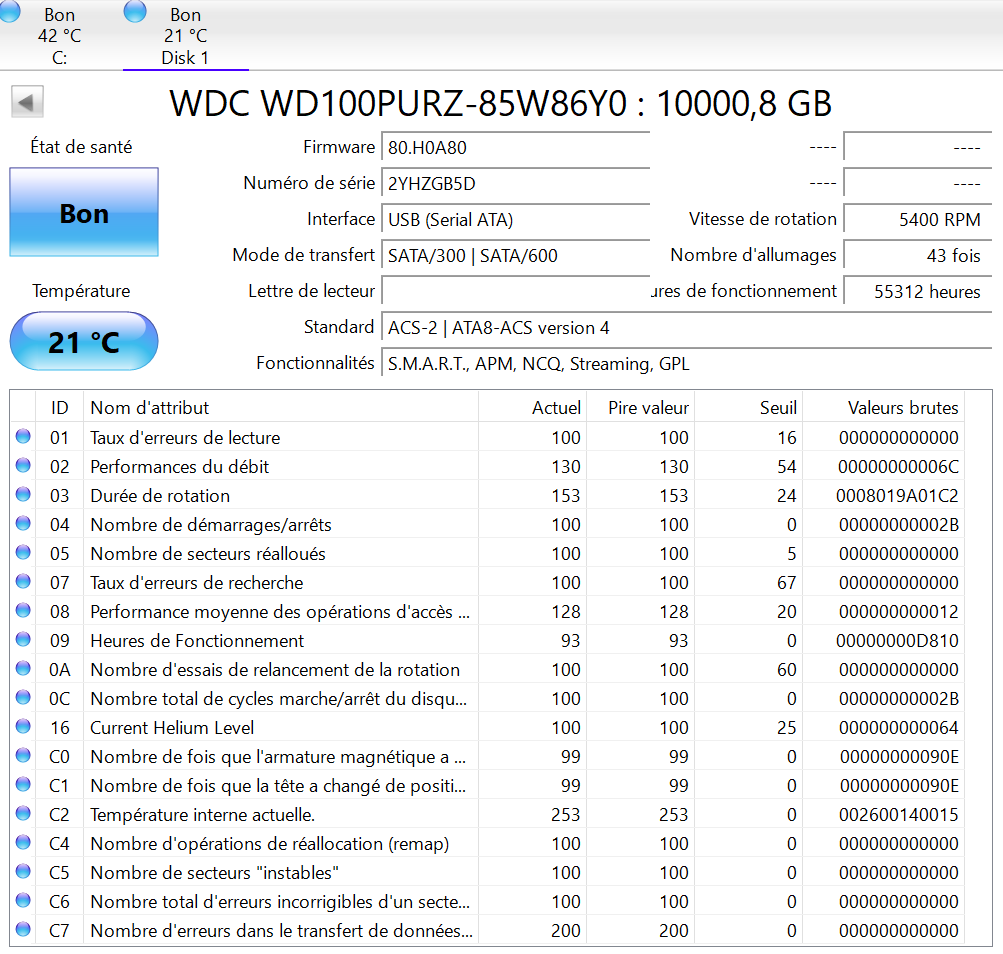Viewport: 1003px width, 954px height.
Task: Click the Seuil column header
Action: coord(748,408)
